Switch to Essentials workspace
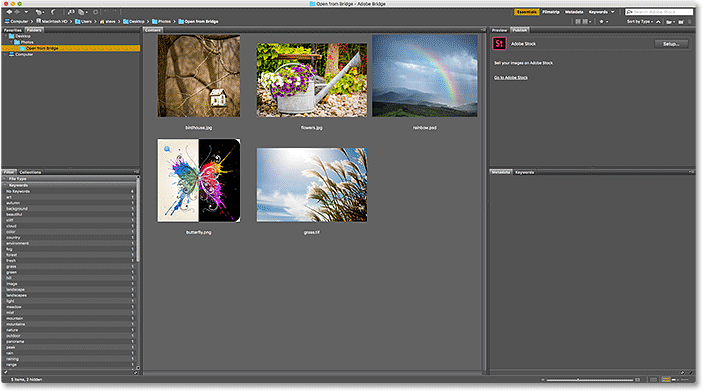 click(527, 12)
